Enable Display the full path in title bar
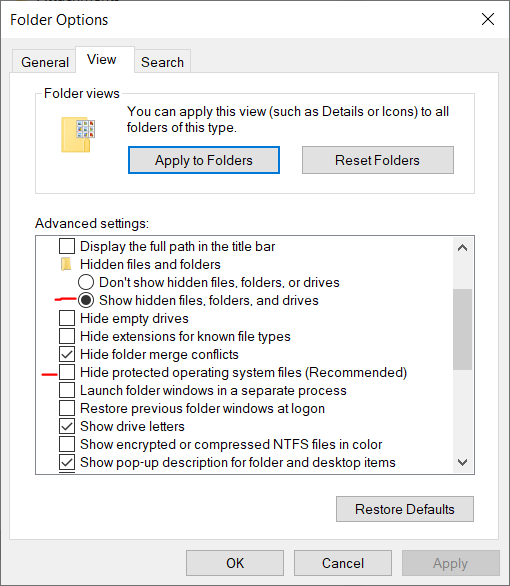 [x=67, y=246]
